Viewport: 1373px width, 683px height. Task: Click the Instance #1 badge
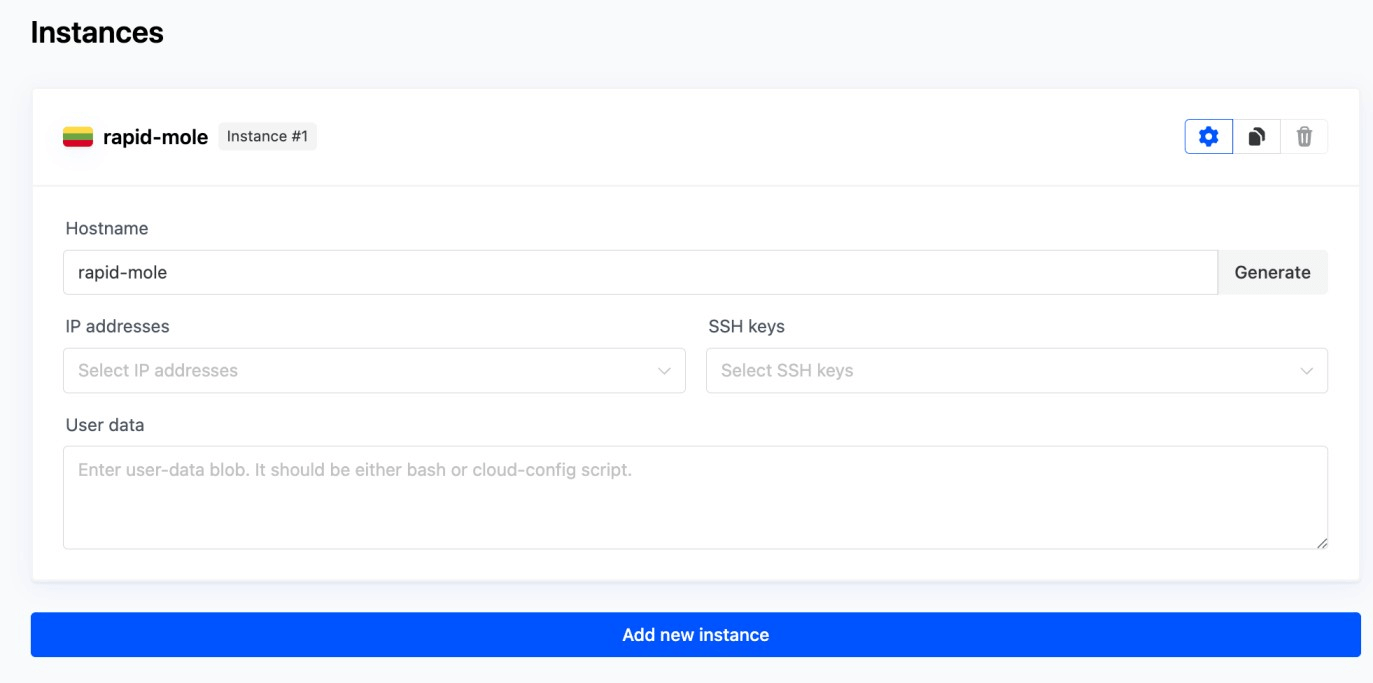coord(267,137)
